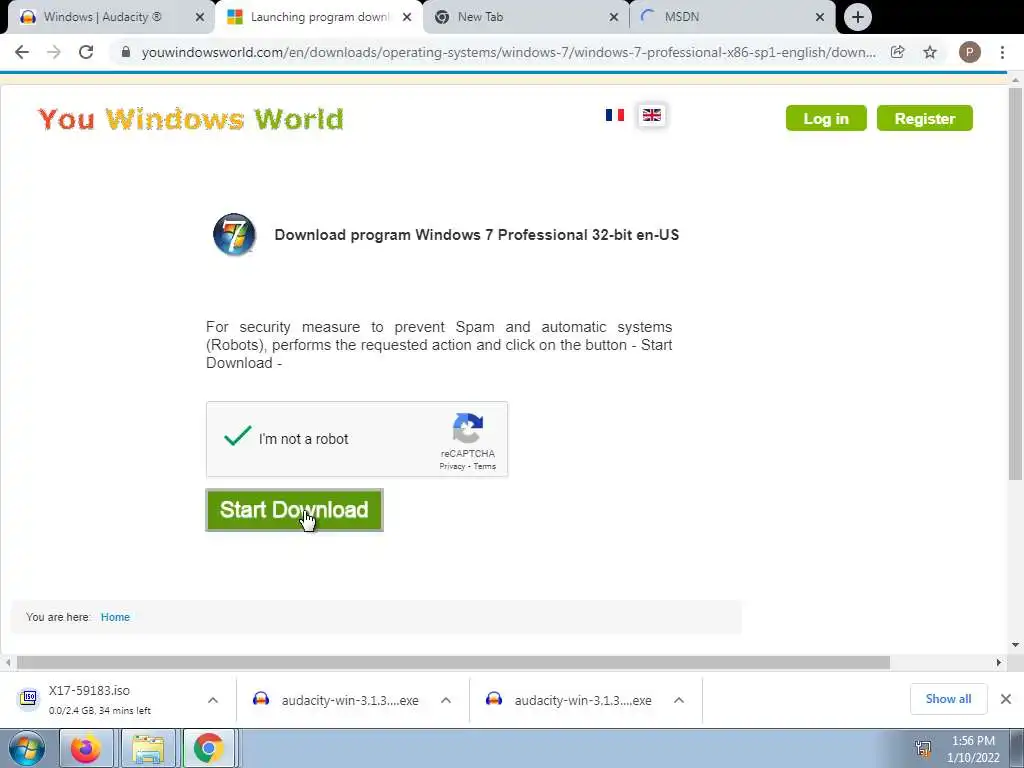The width and height of the screenshot is (1024, 768).
Task: Click the Windows 7 logo image
Action: click(x=234, y=234)
